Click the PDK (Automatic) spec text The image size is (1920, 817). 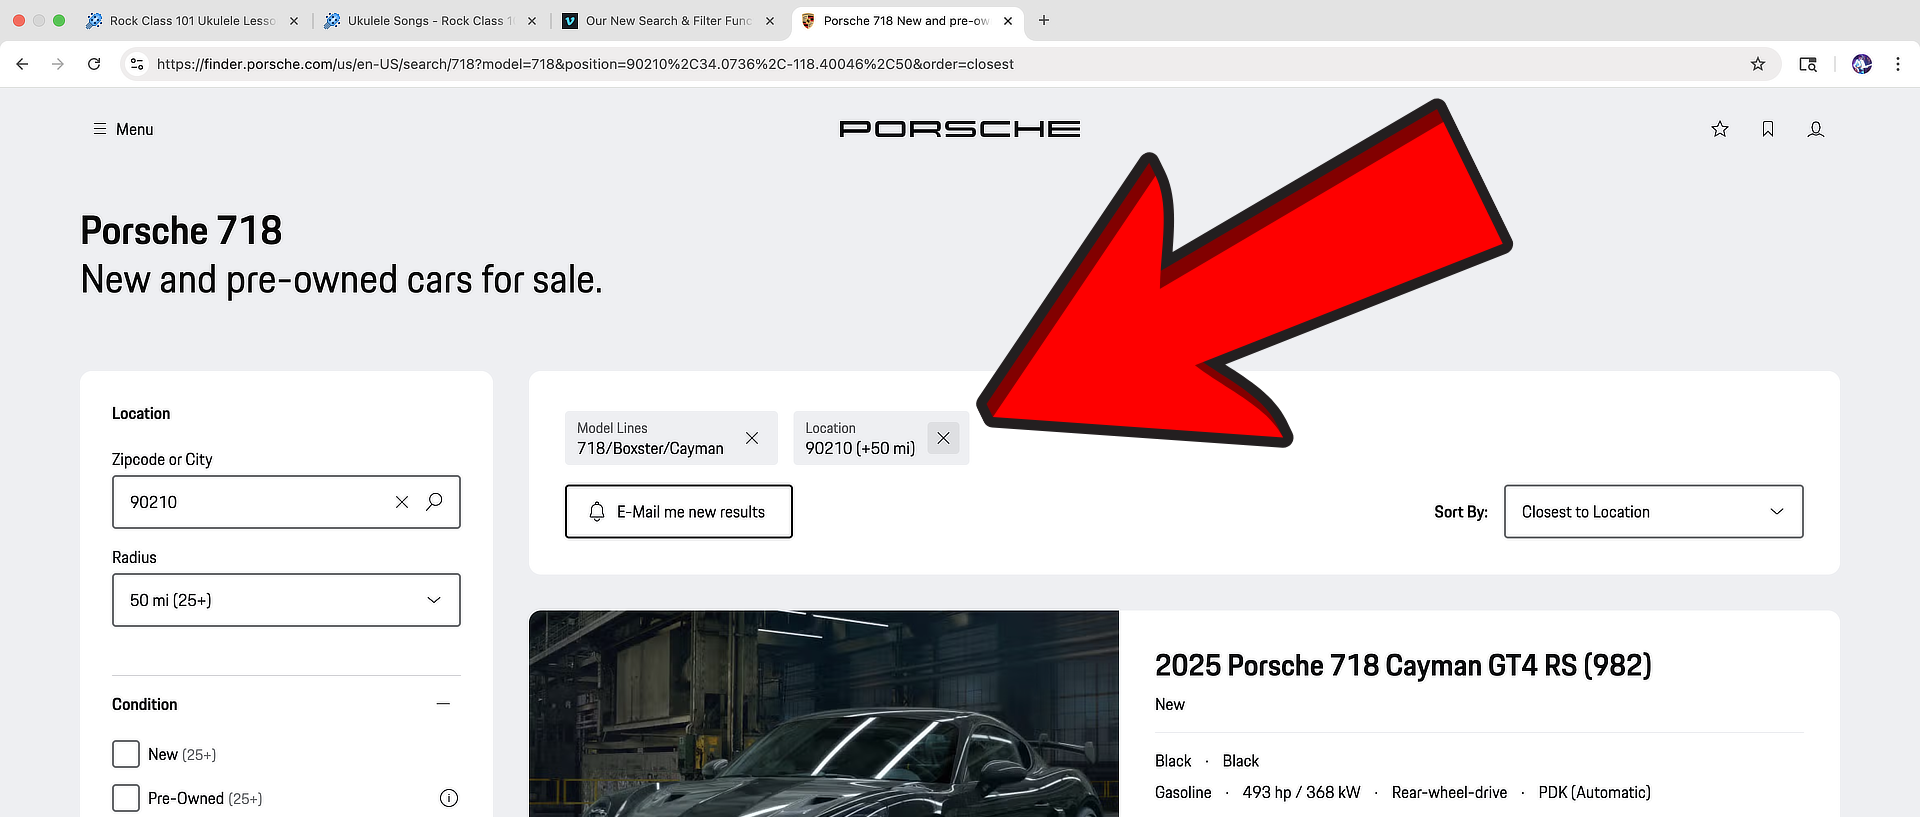pos(1594,792)
